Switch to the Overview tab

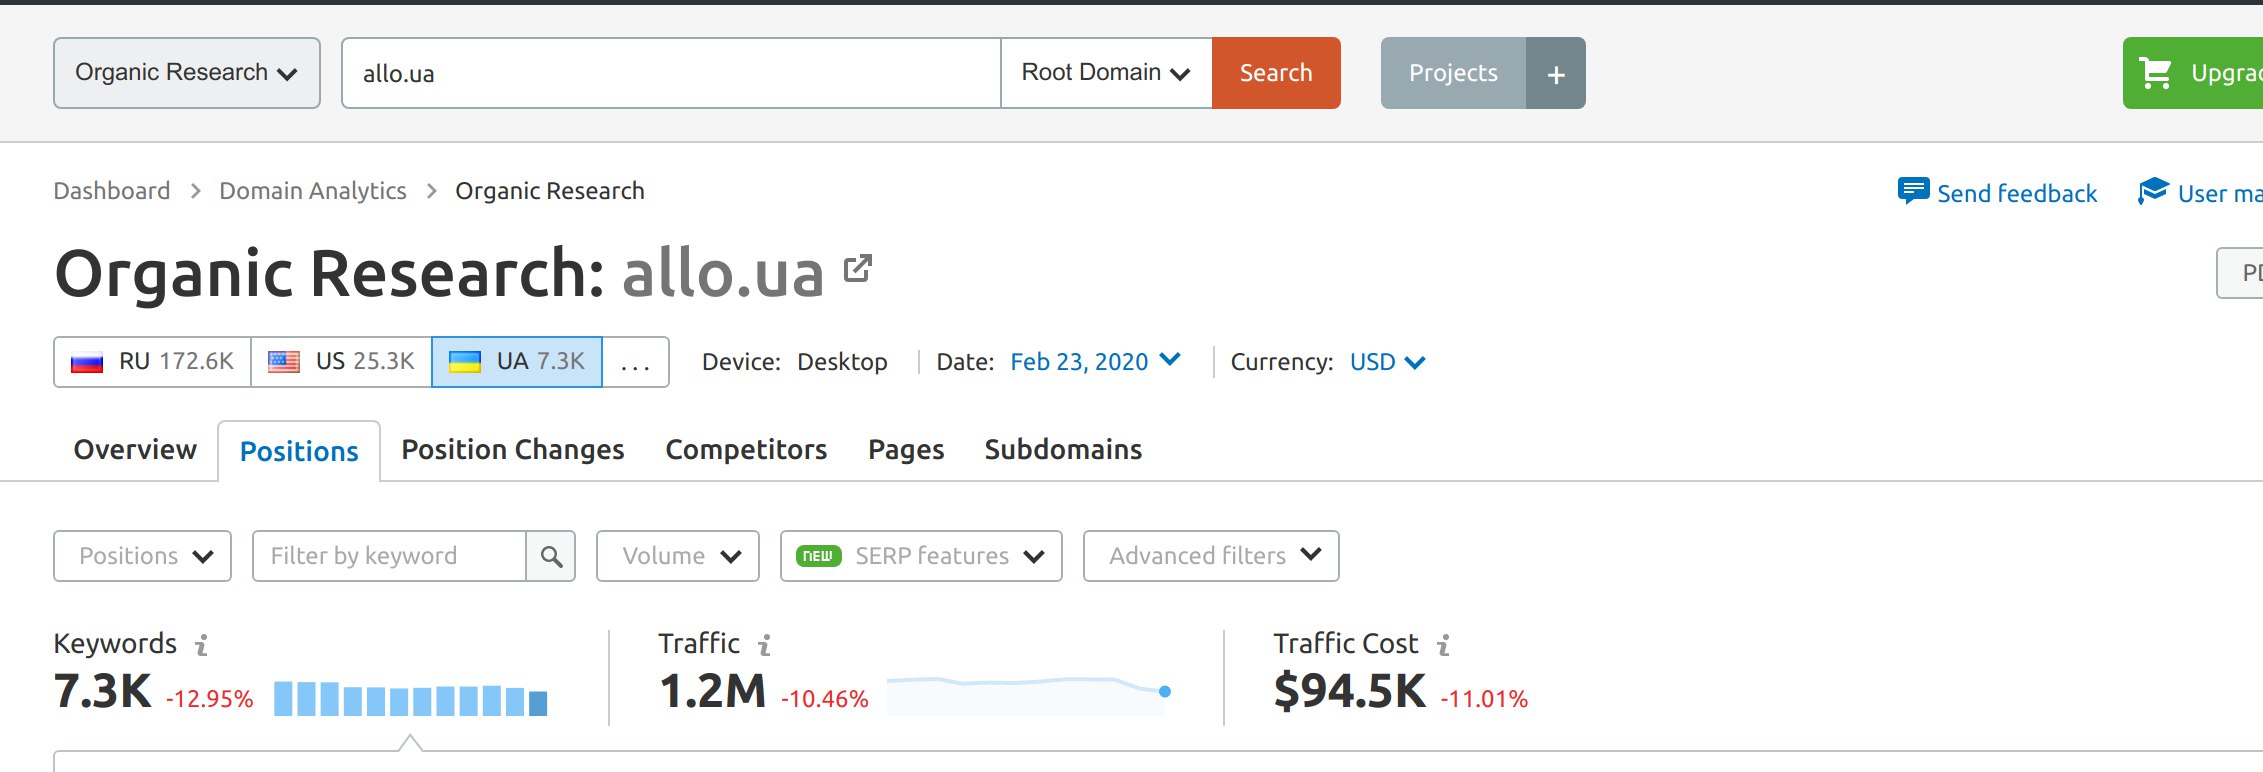click(x=135, y=450)
